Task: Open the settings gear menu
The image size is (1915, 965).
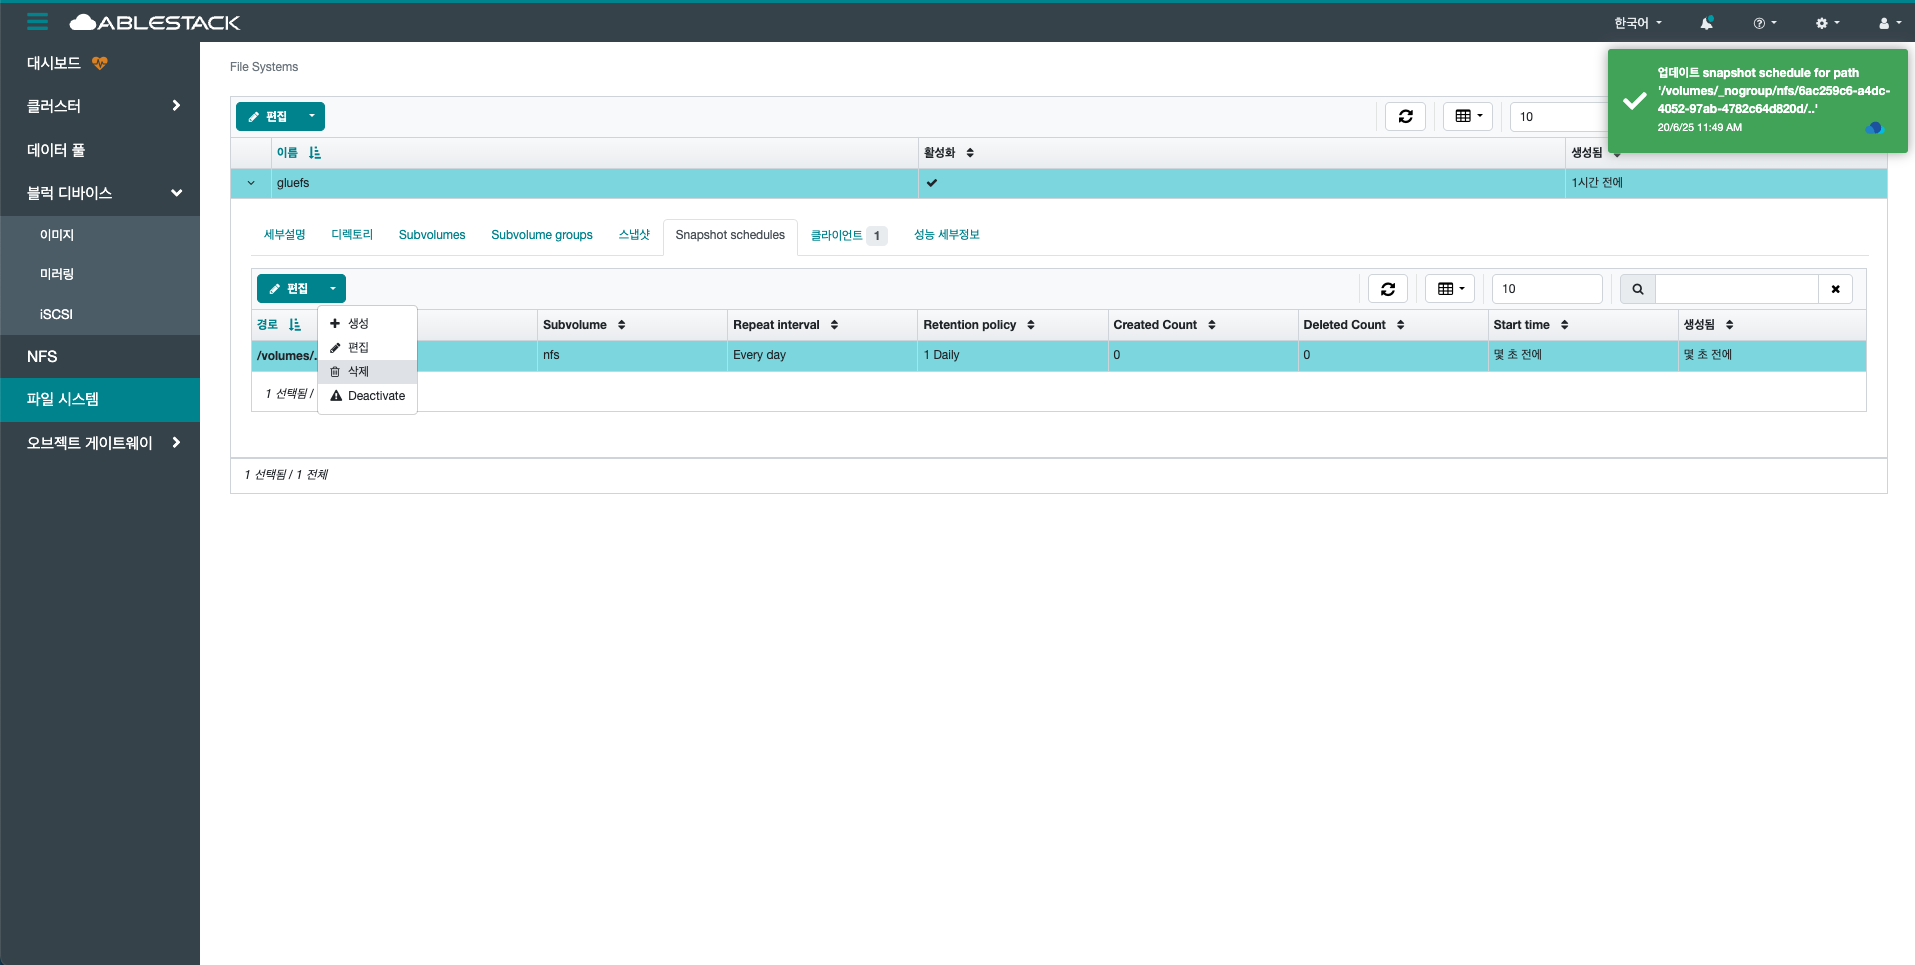Action: 1826,23
